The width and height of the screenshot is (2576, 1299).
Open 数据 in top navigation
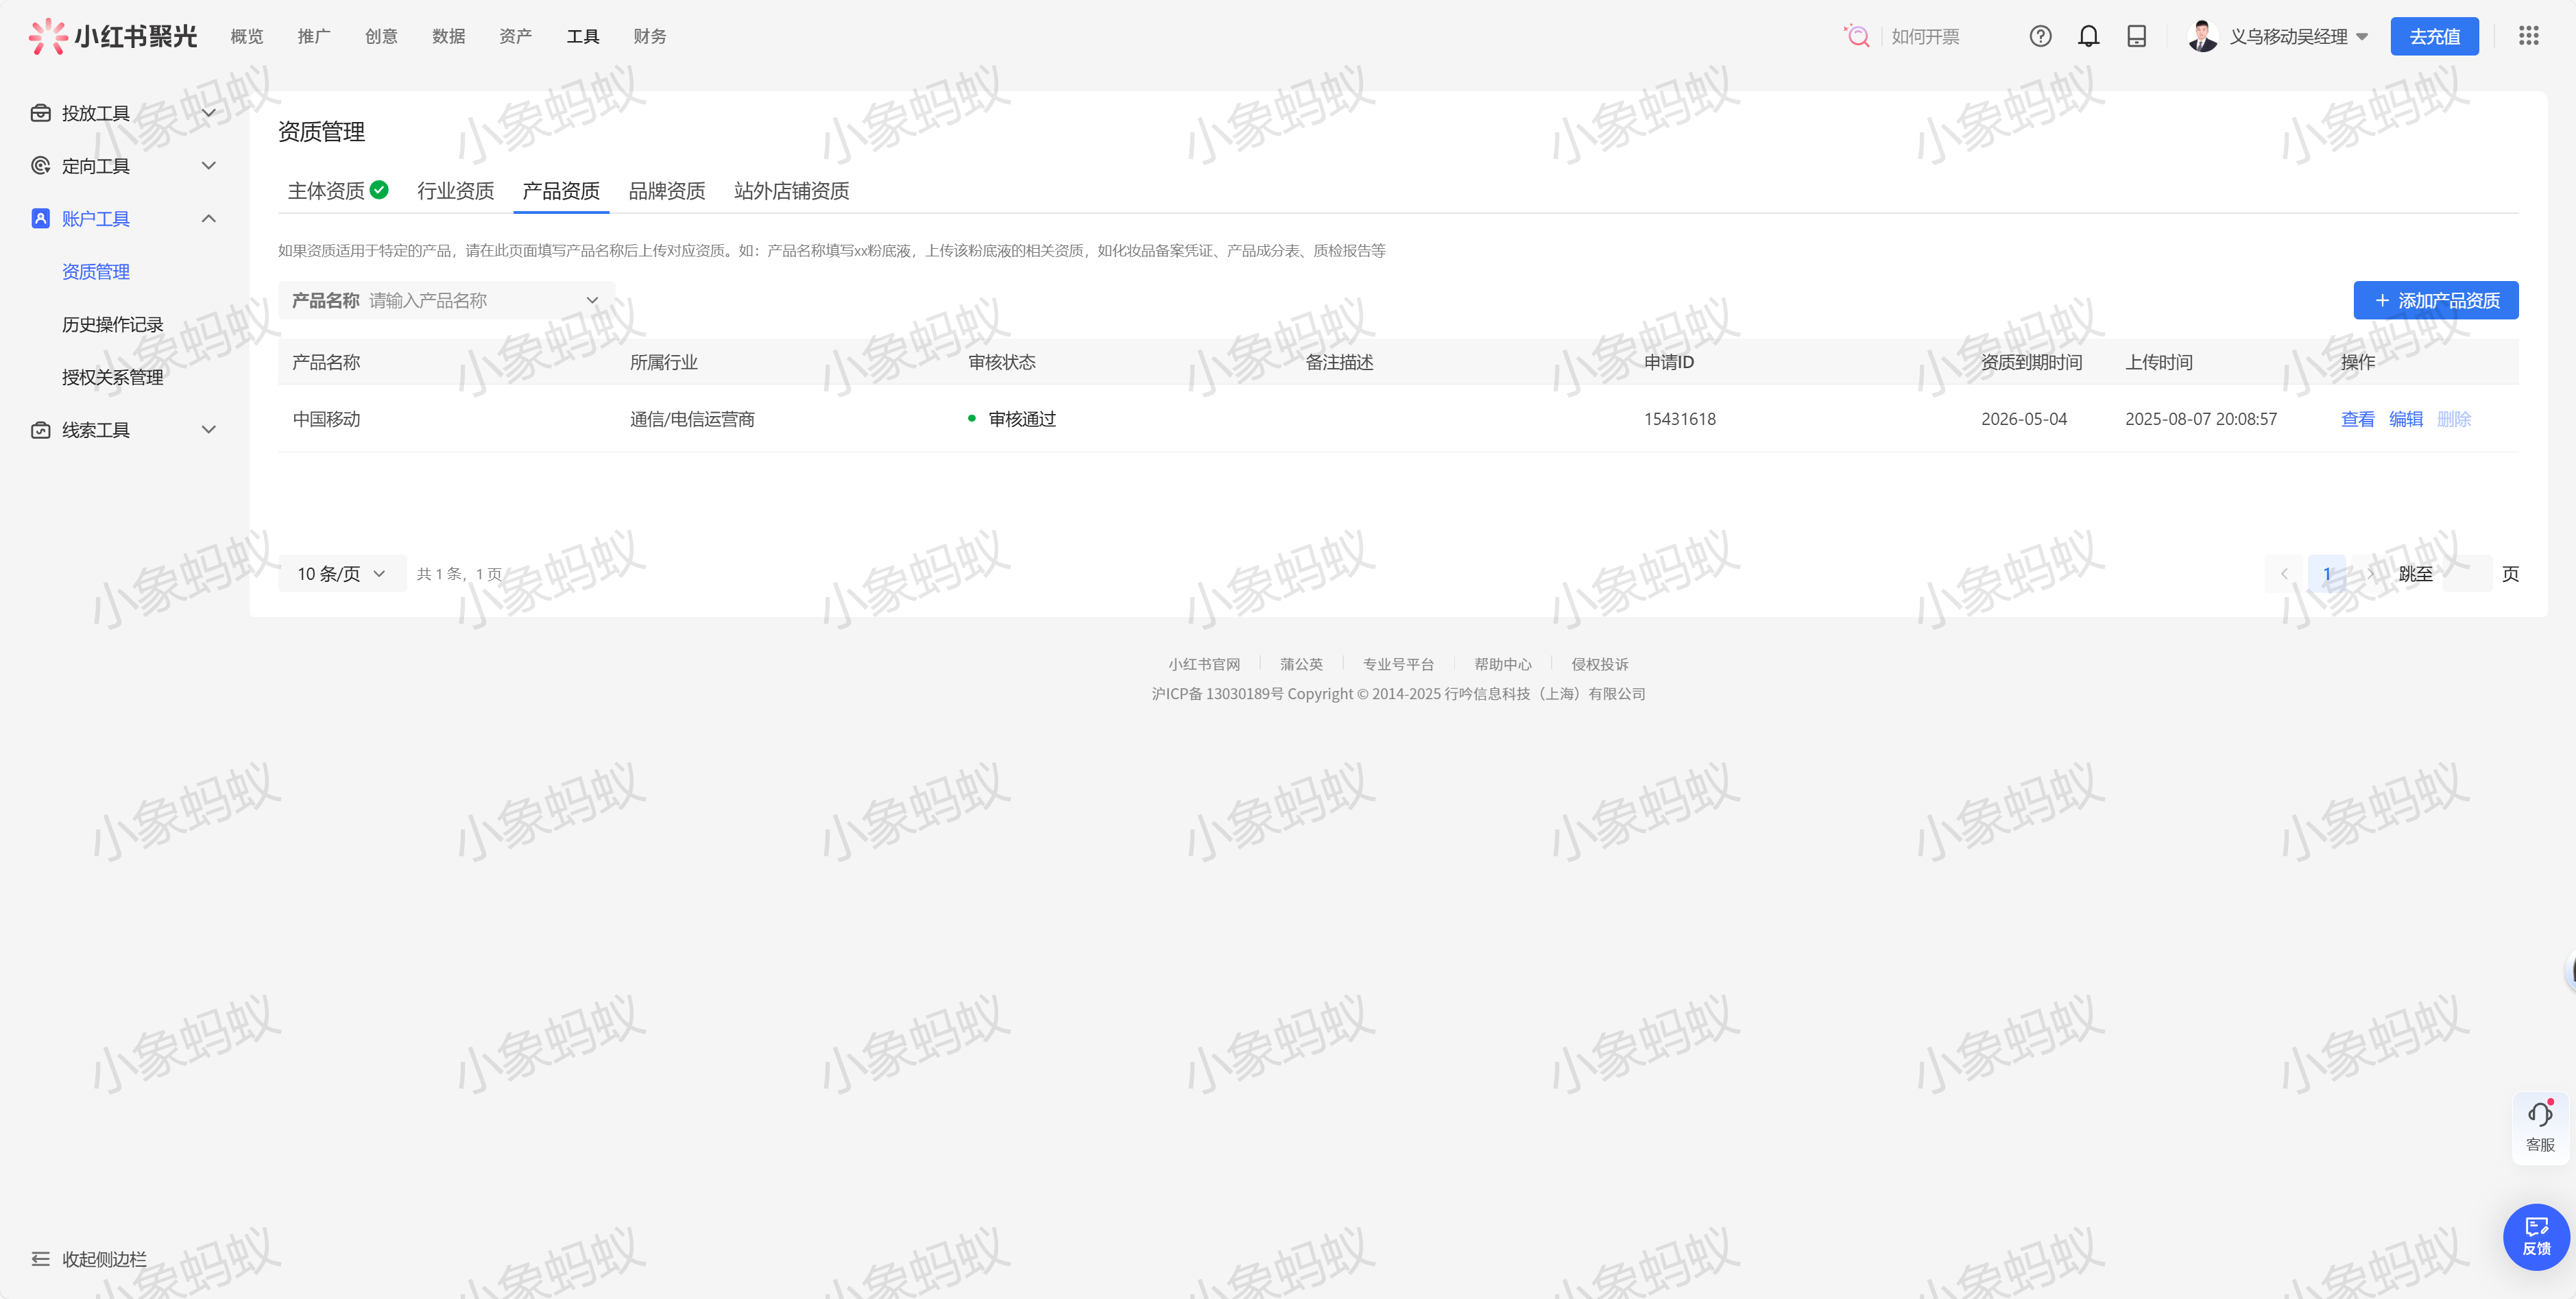point(448,36)
